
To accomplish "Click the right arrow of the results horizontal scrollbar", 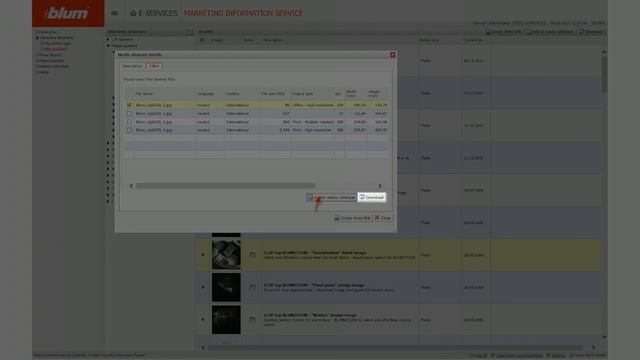I will (594, 347).
